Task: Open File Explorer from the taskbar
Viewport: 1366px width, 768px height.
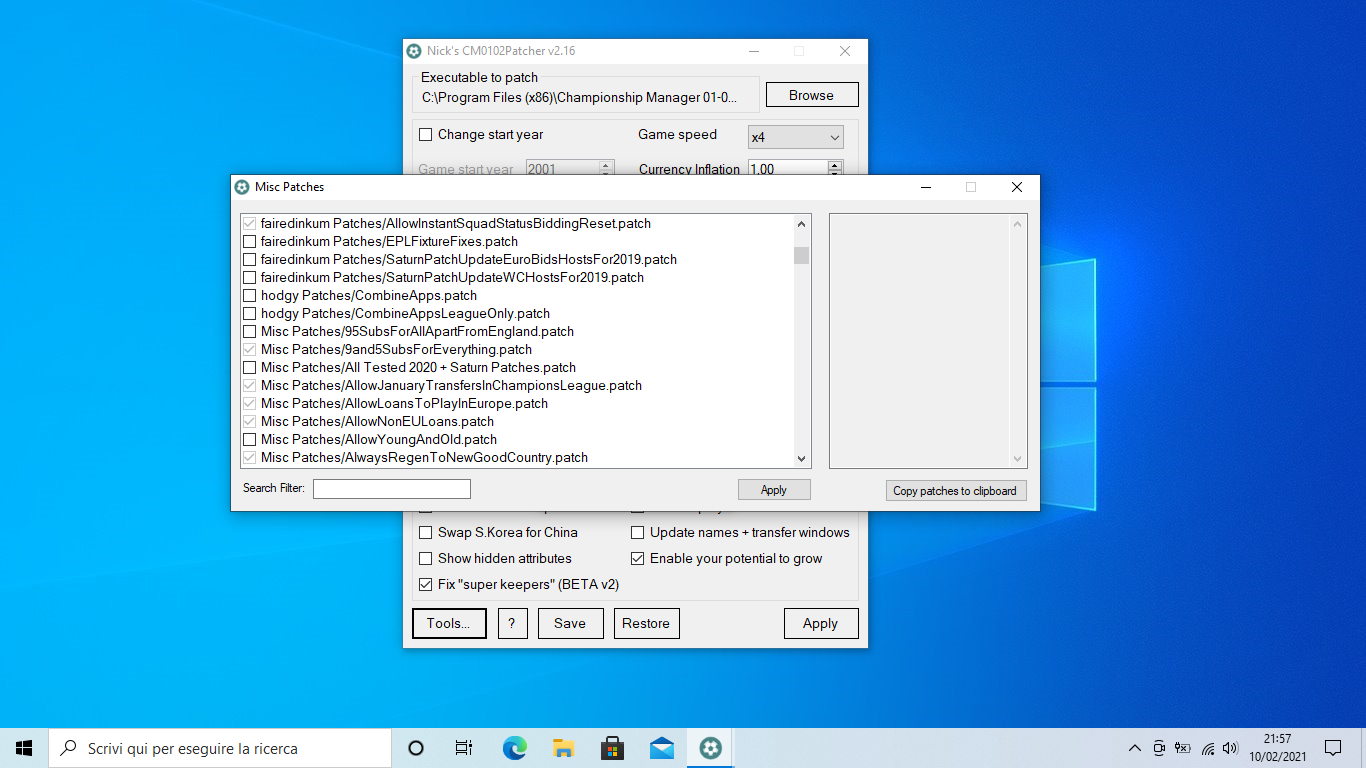Action: (x=563, y=748)
